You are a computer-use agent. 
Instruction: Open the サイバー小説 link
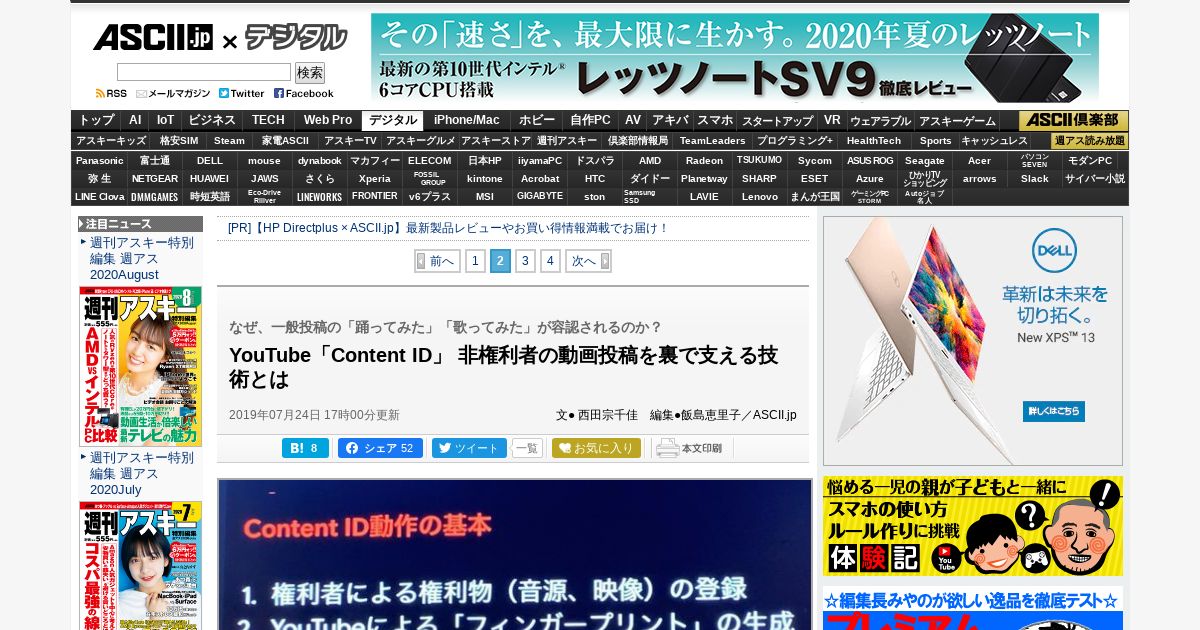1095,178
